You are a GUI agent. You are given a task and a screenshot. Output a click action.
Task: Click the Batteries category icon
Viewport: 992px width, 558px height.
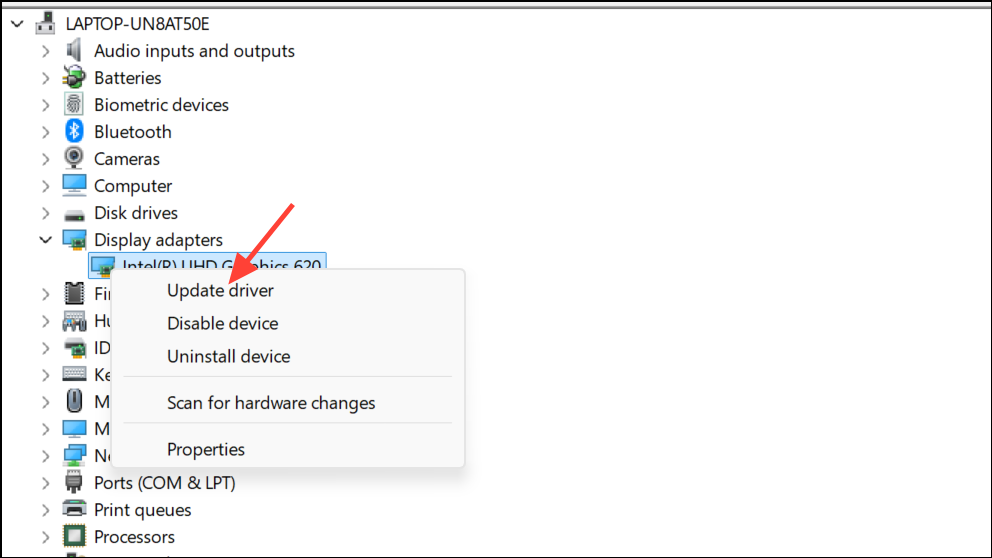point(74,77)
